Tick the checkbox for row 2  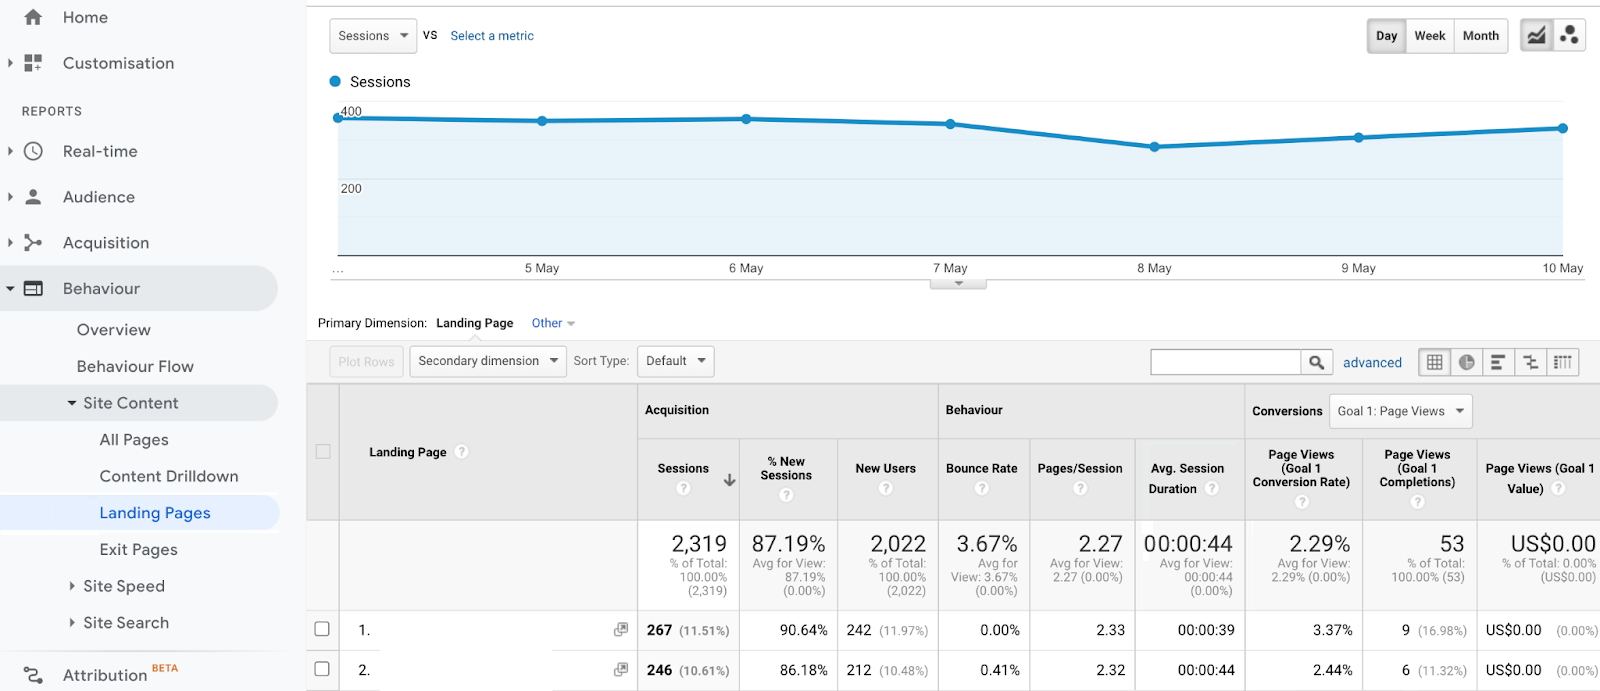[322, 669]
